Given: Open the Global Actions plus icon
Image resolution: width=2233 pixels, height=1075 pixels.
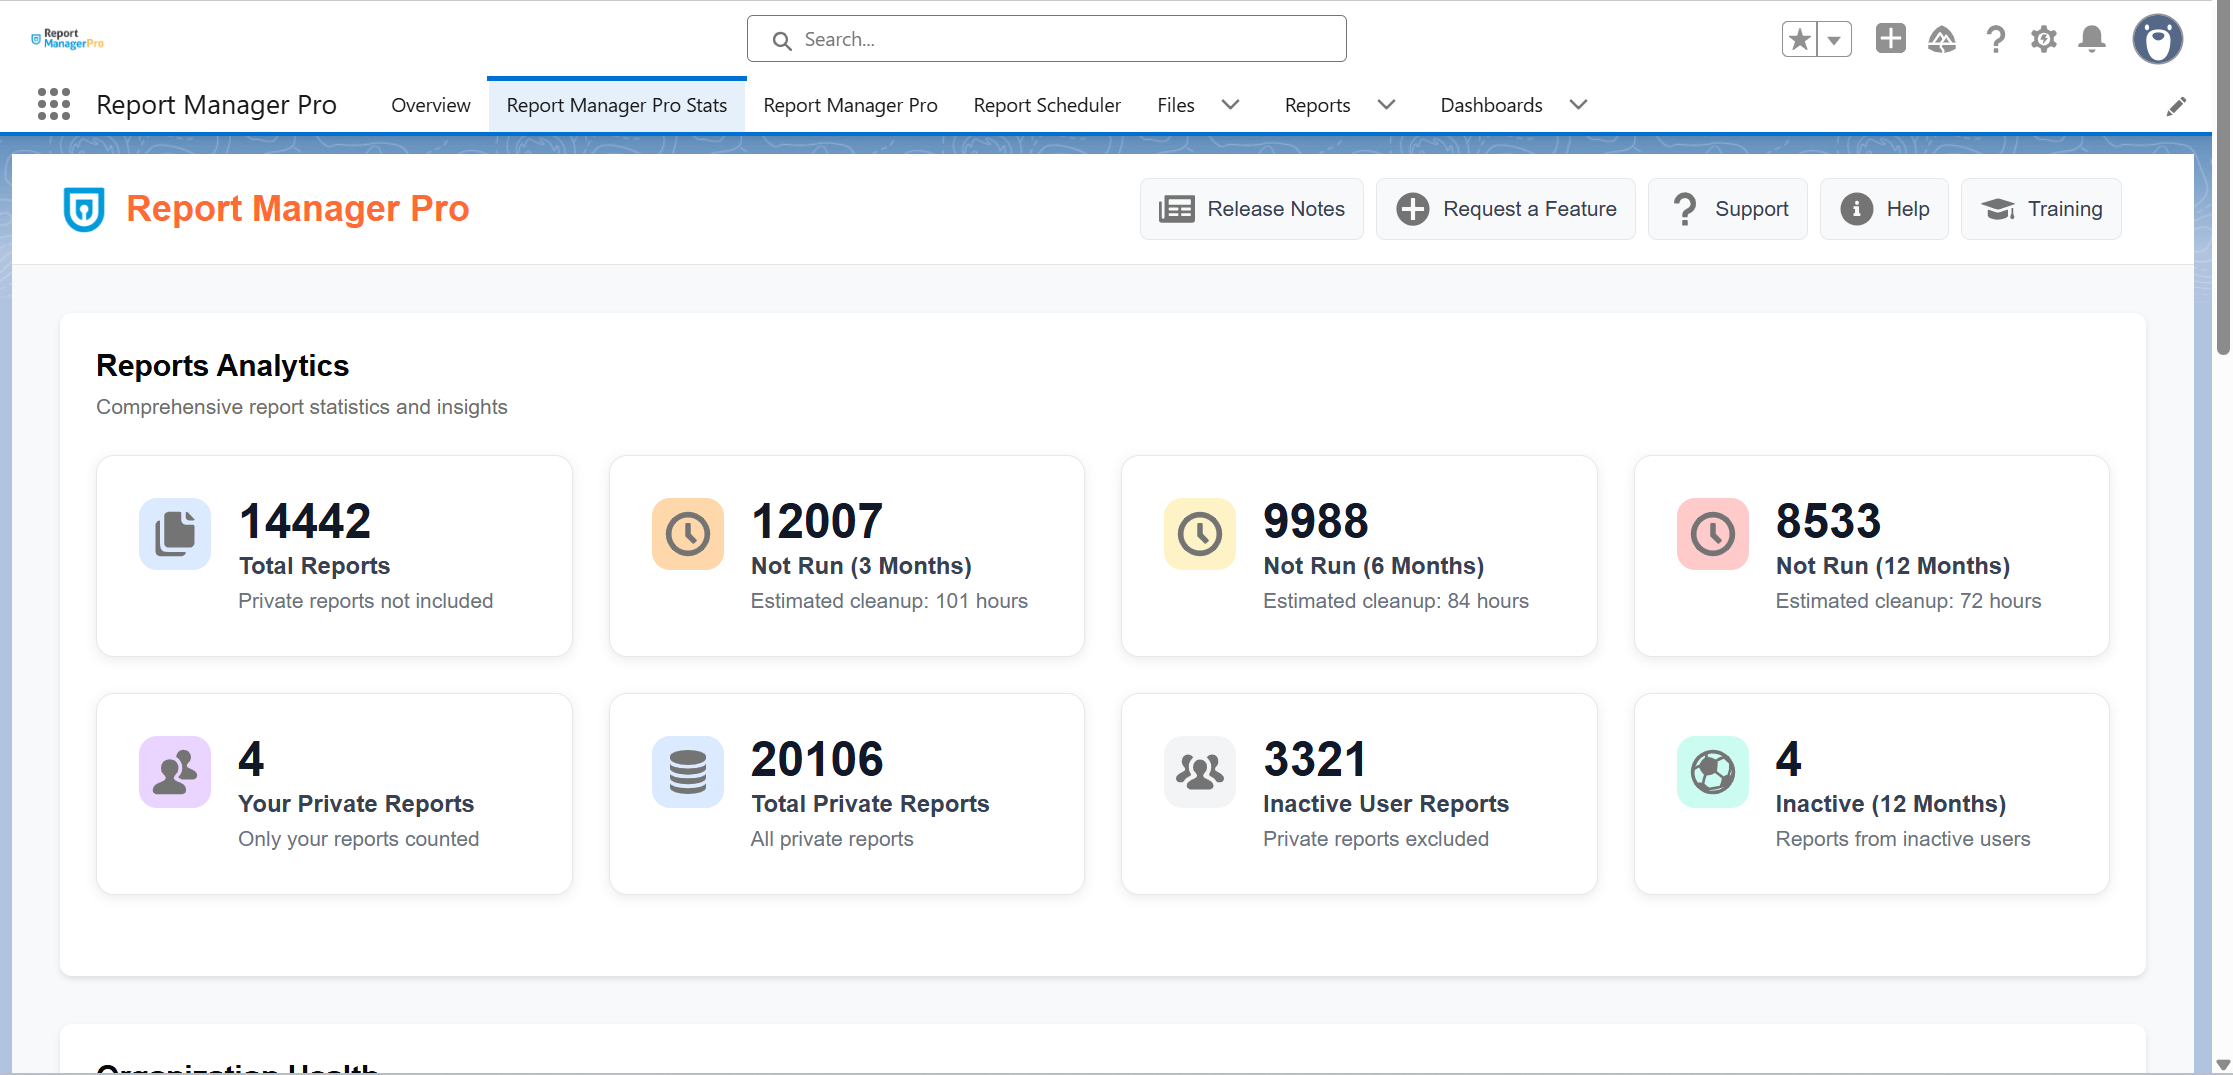Looking at the screenshot, I should tap(1891, 39).
